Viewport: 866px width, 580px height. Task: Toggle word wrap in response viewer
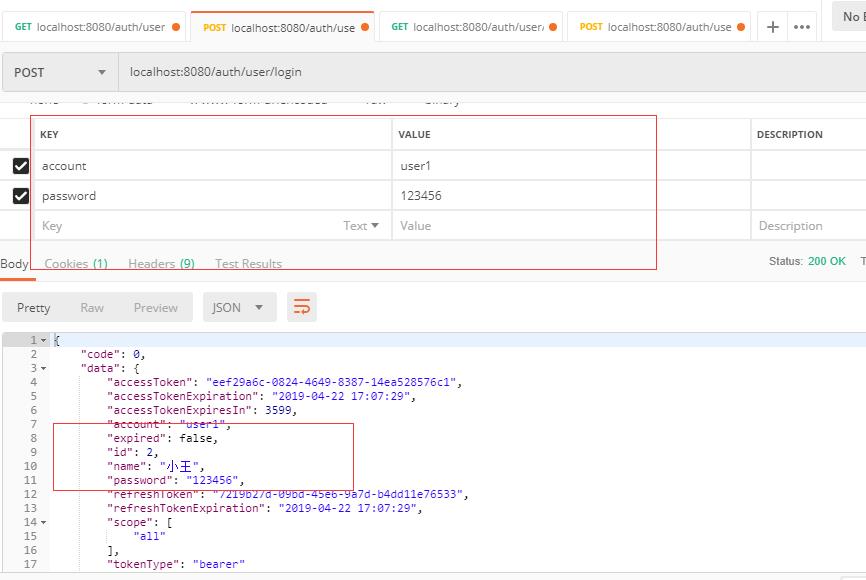(x=302, y=307)
